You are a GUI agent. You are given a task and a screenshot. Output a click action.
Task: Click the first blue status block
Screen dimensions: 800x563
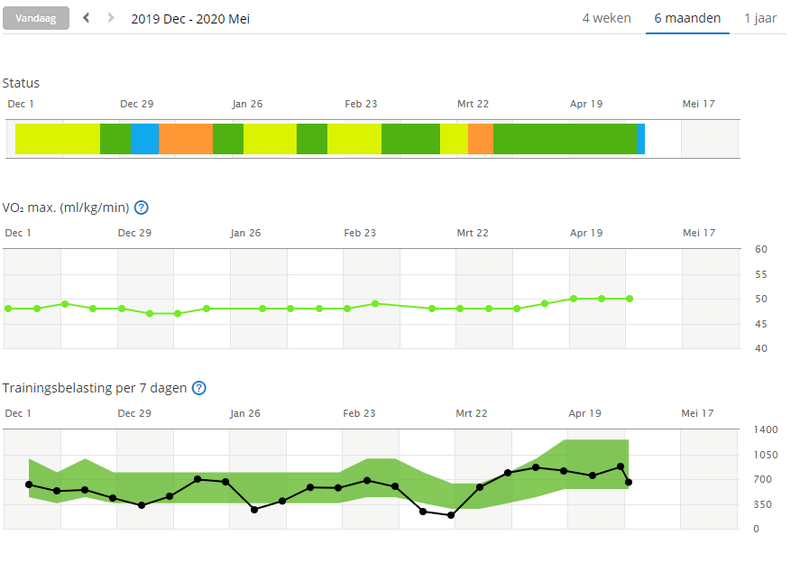pyautogui.click(x=145, y=139)
